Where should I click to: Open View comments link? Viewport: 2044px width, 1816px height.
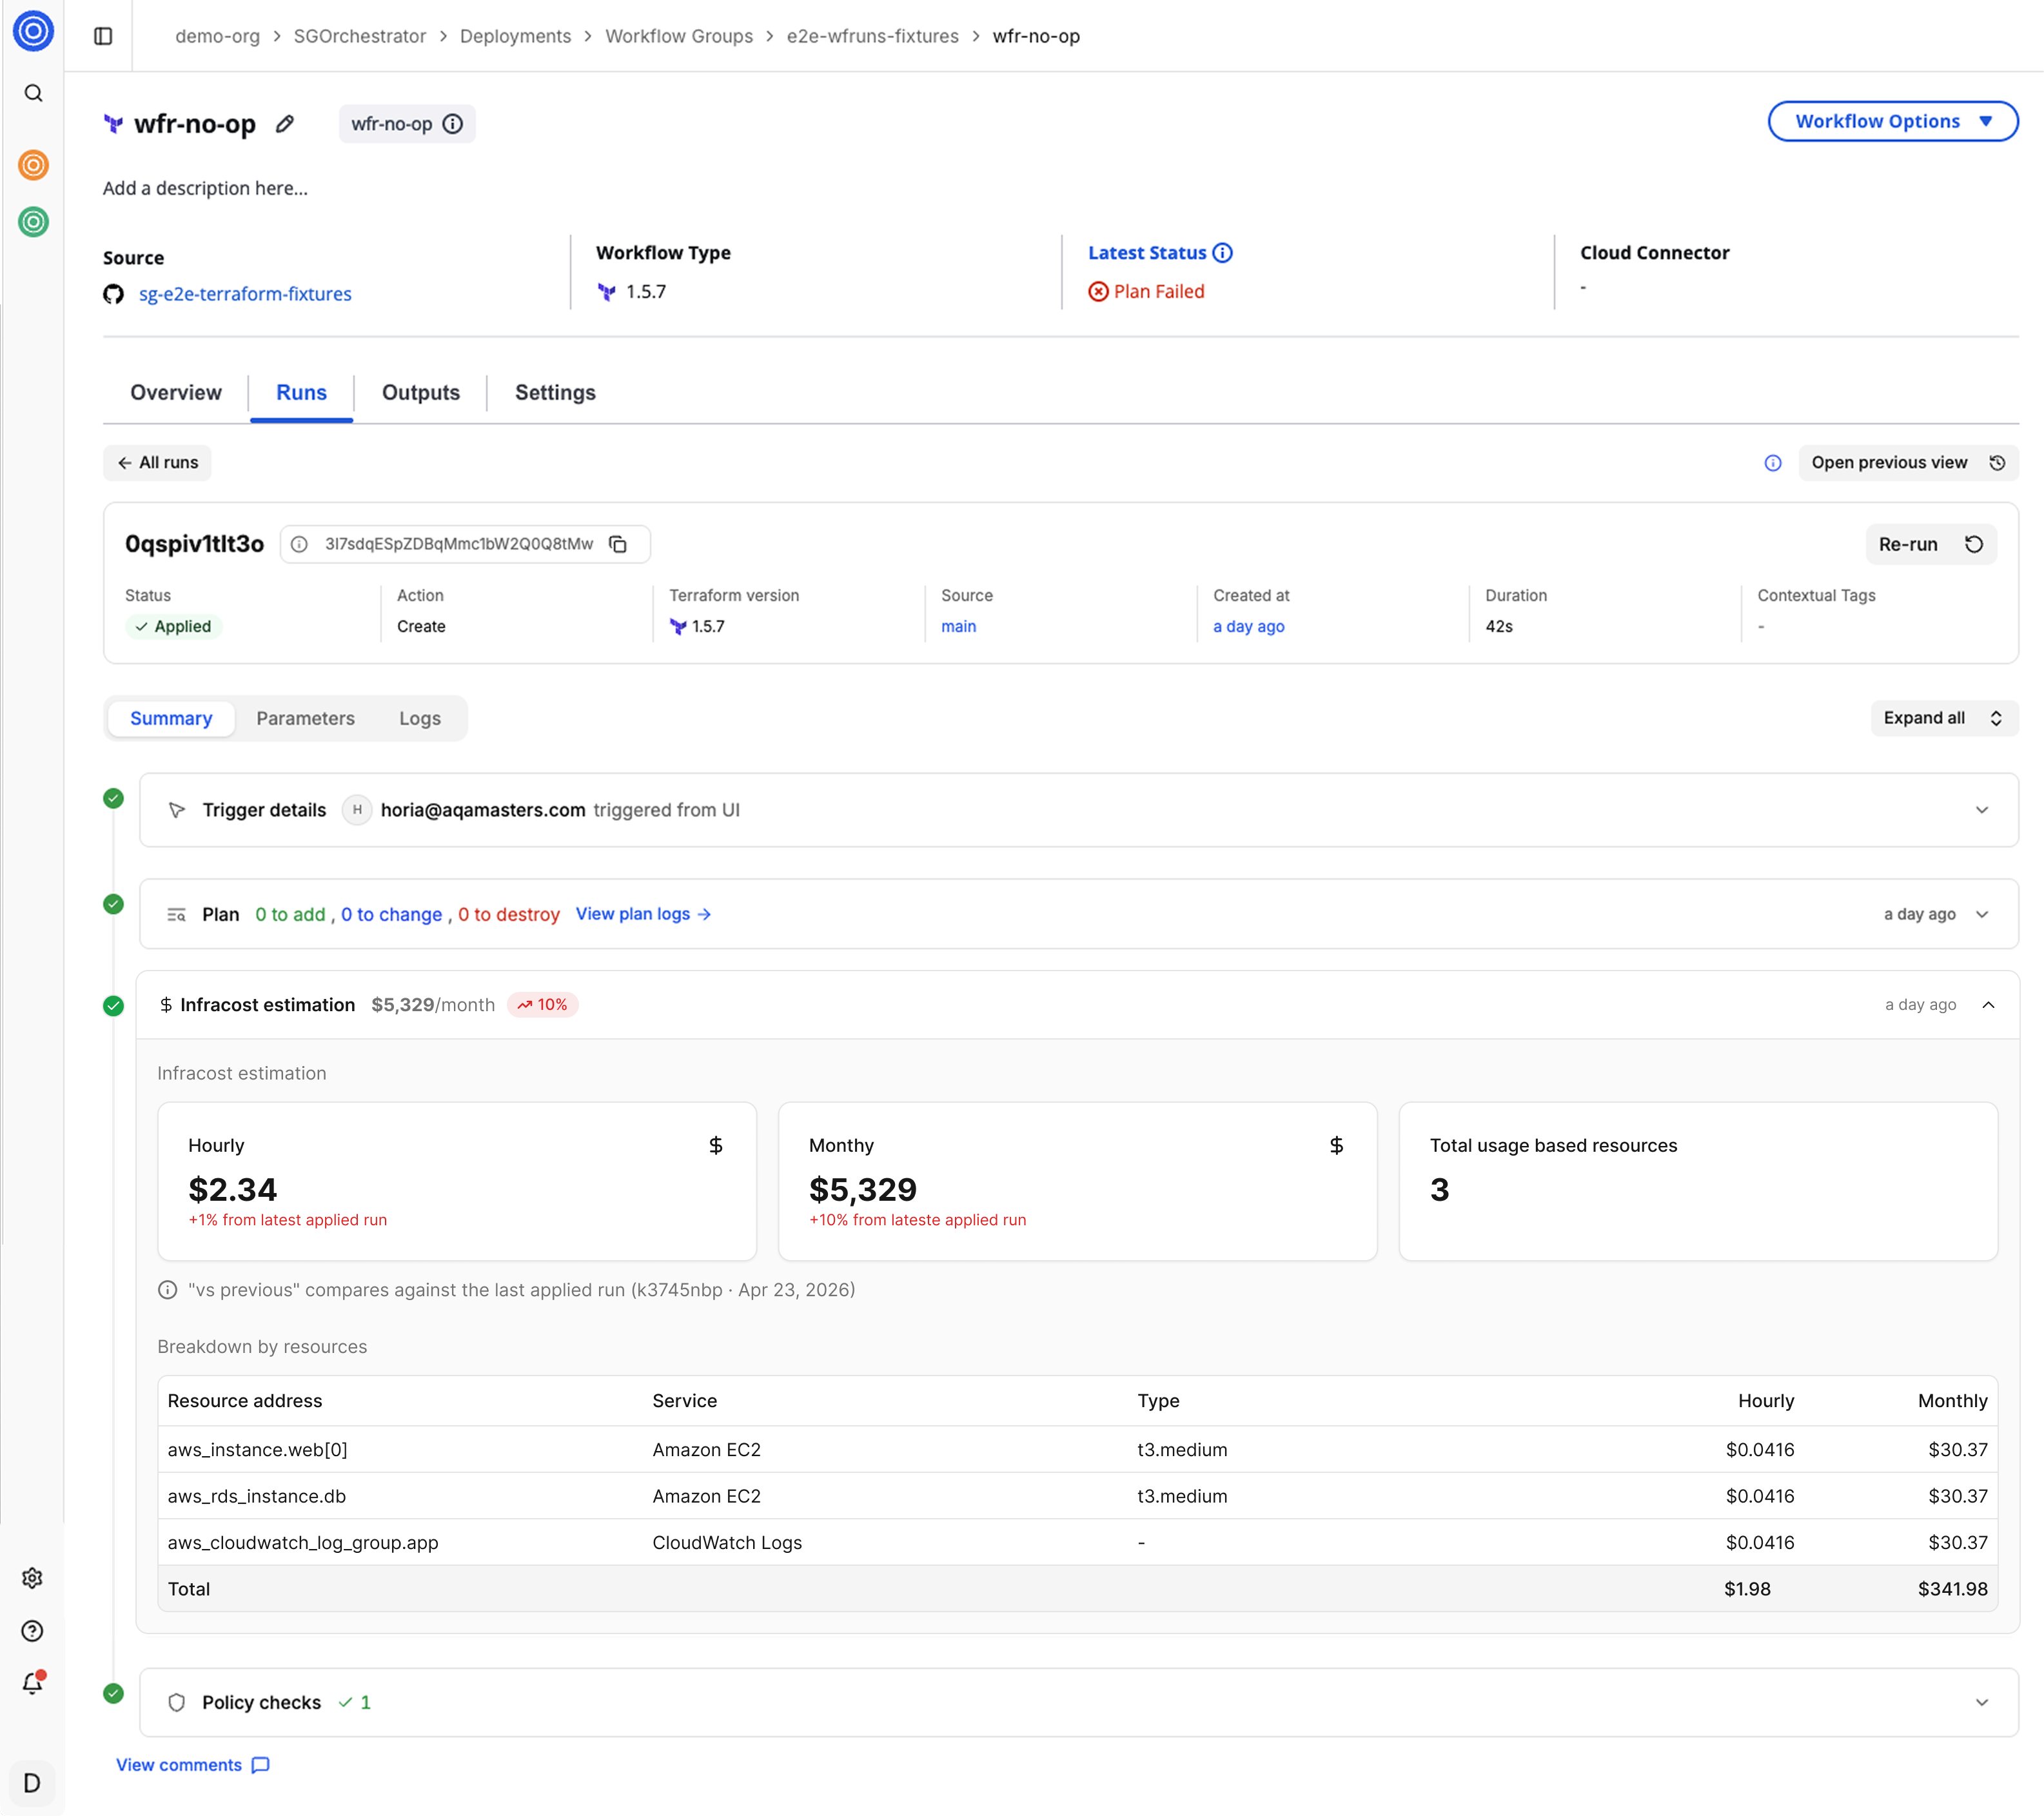point(193,1765)
